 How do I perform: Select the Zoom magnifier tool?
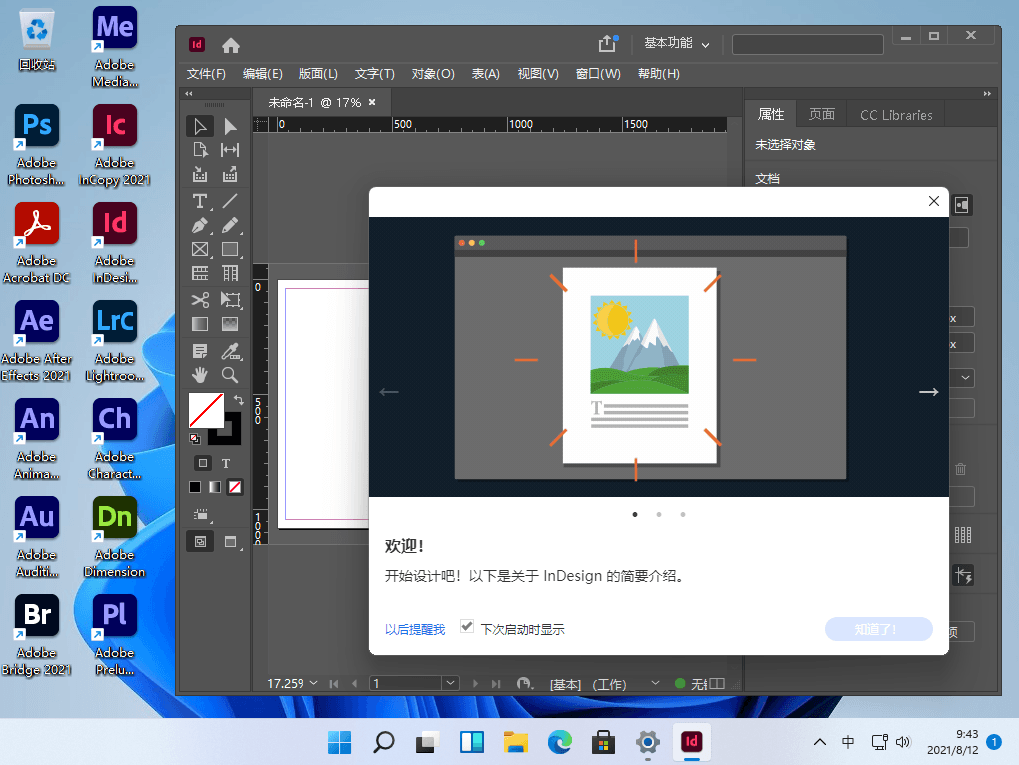(x=230, y=375)
